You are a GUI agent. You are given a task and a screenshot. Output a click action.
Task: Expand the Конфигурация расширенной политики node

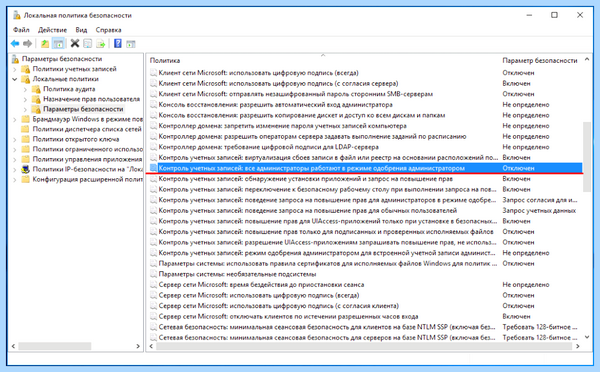coord(15,179)
